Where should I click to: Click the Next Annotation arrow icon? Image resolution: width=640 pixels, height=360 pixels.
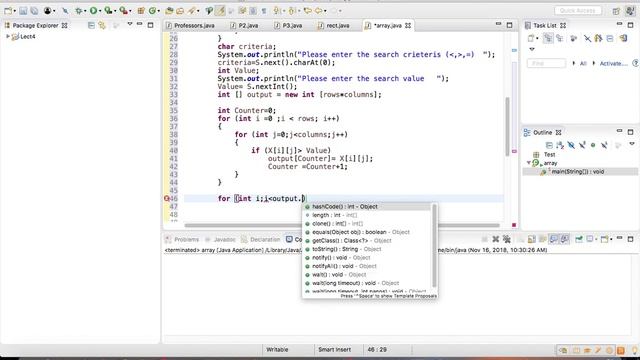tap(277, 11)
